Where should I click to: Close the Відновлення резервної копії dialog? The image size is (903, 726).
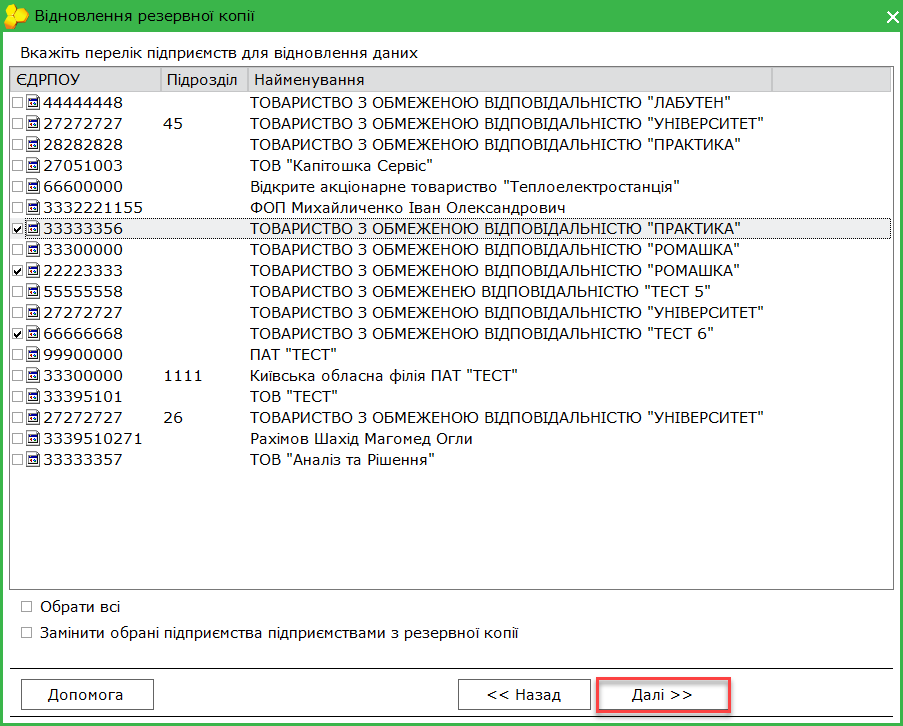[x=892, y=17]
